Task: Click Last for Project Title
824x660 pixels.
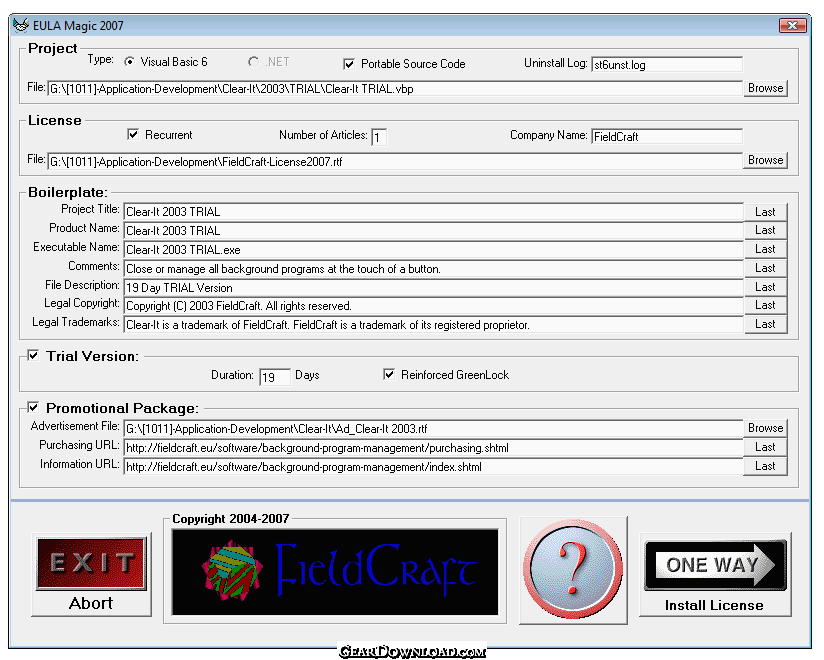Action: pyautogui.click(x=765, y=212)
